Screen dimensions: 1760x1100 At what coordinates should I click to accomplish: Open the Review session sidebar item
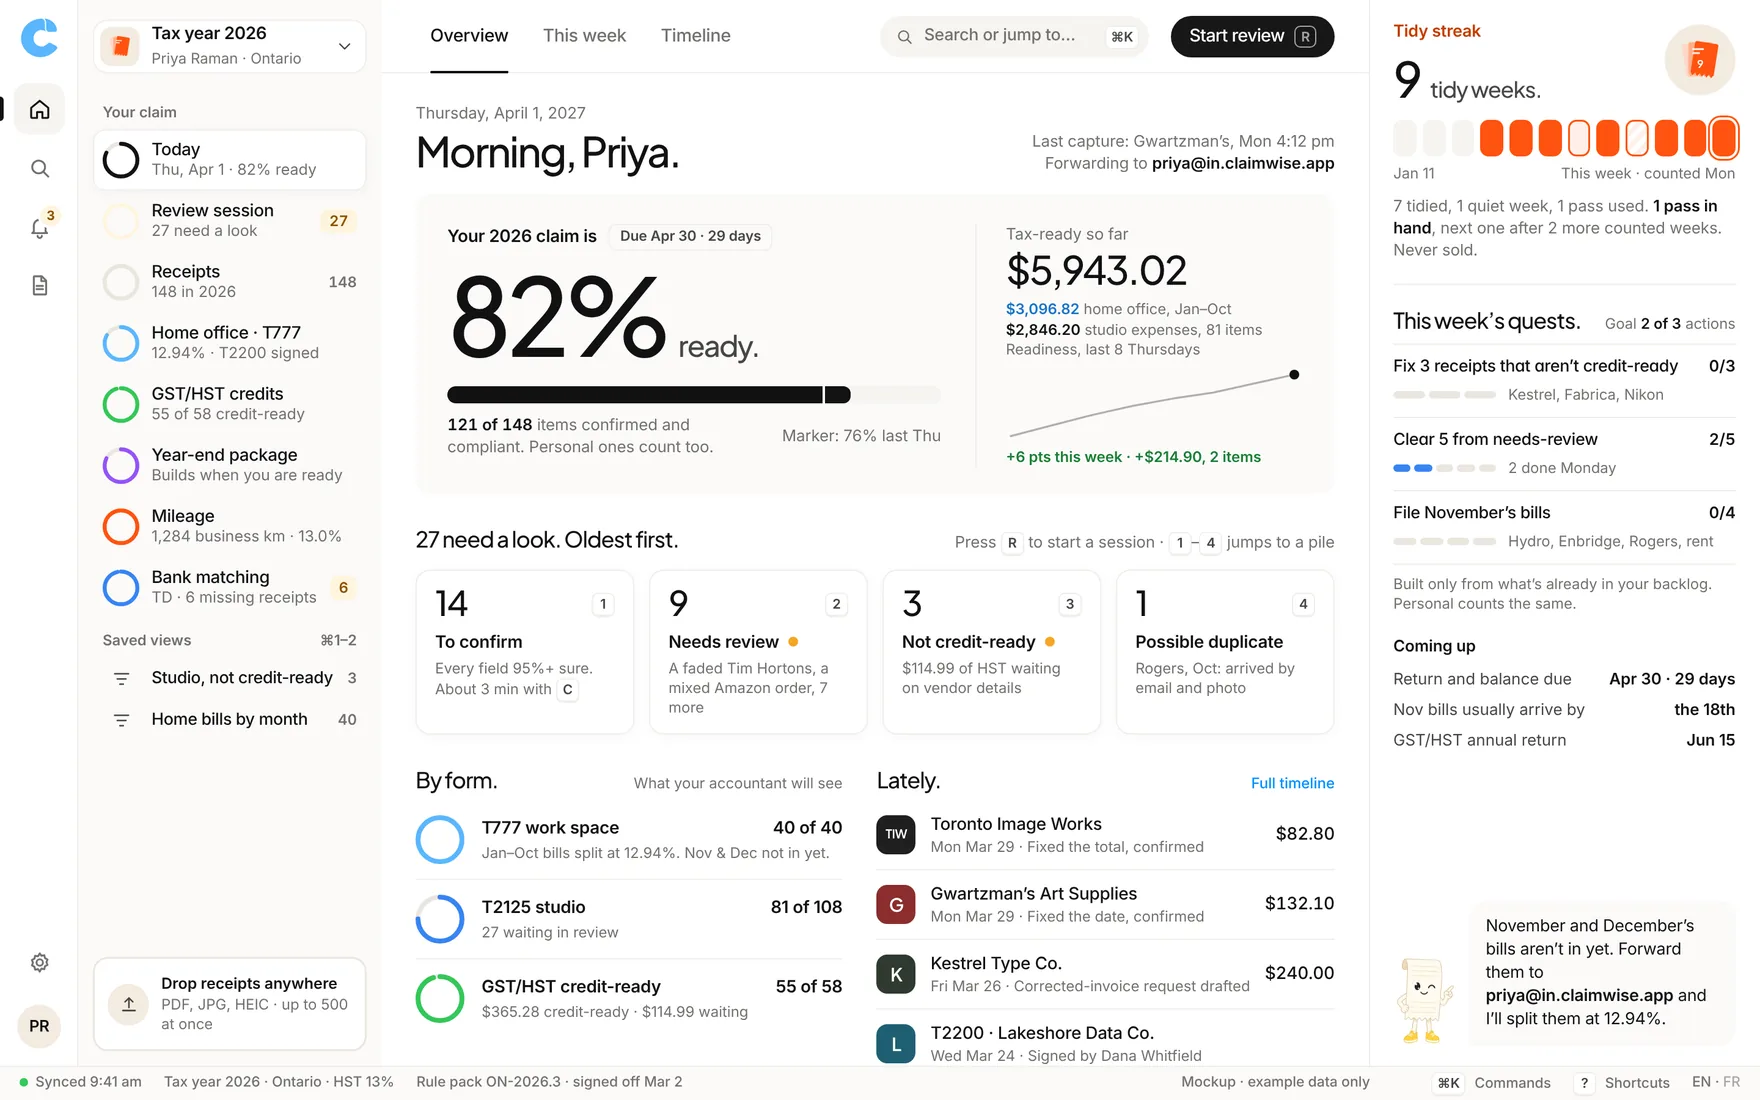[230, 220]
